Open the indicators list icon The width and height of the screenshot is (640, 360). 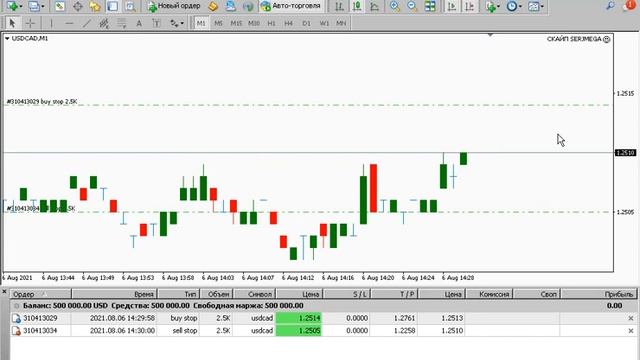pos(491,6)
